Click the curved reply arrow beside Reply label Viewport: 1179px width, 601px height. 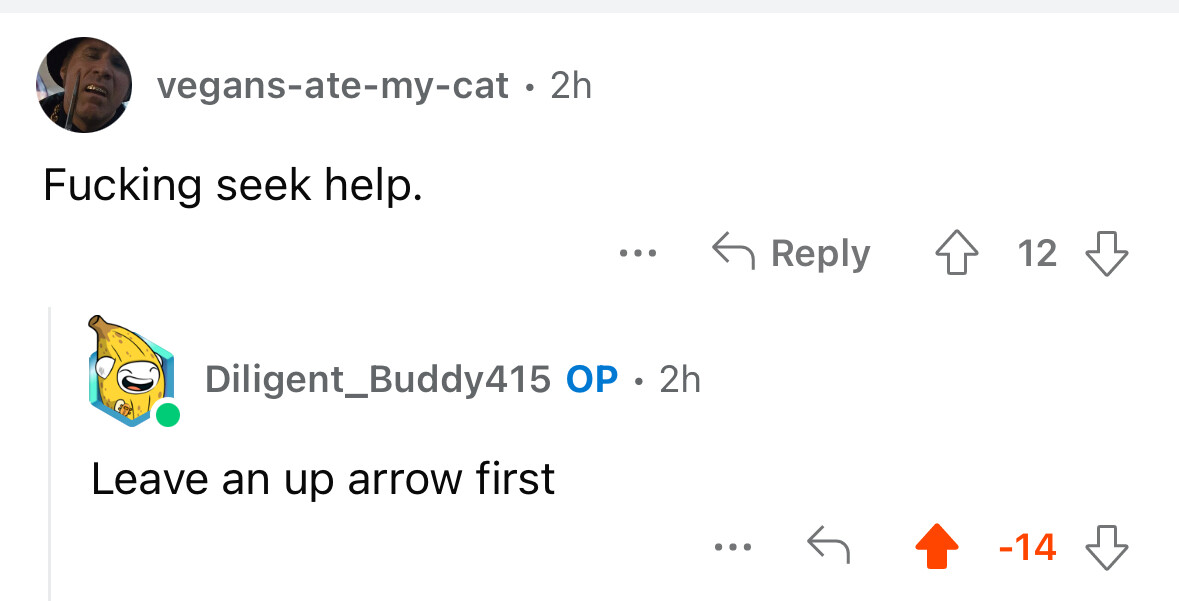point(733,251)
